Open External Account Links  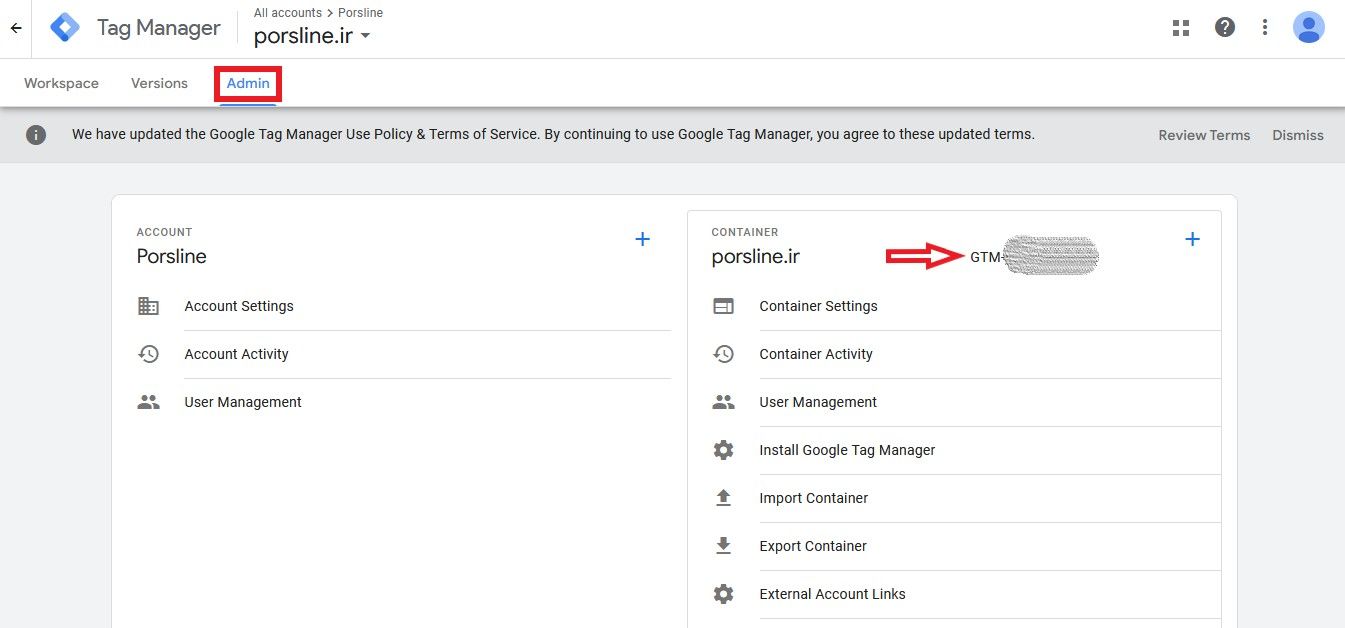coord(832,594)
